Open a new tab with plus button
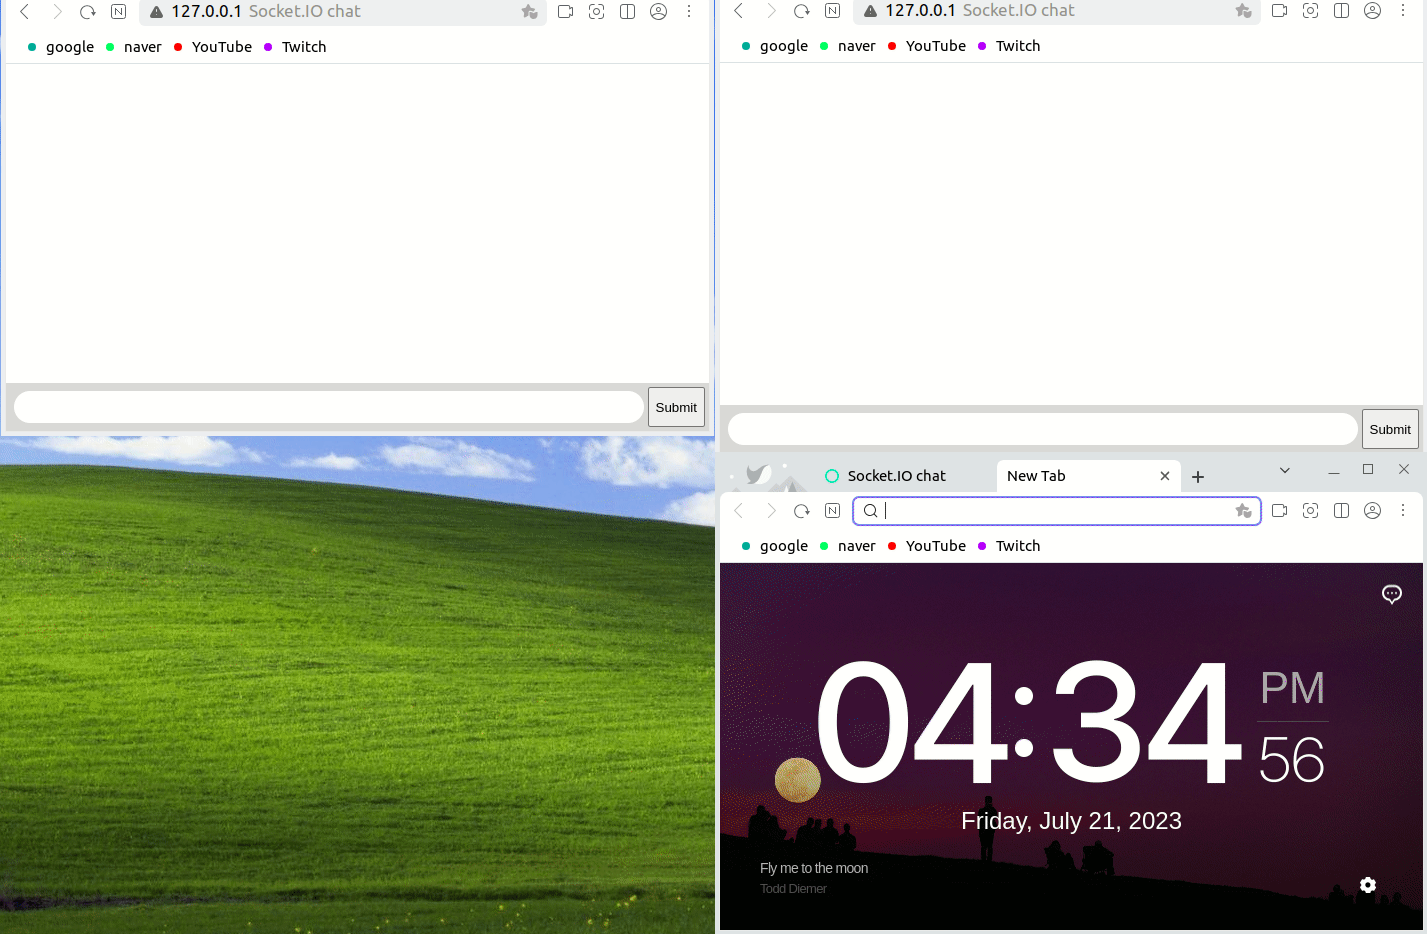The height and width of the screenshot is (934, 1427). (1198, 477)
